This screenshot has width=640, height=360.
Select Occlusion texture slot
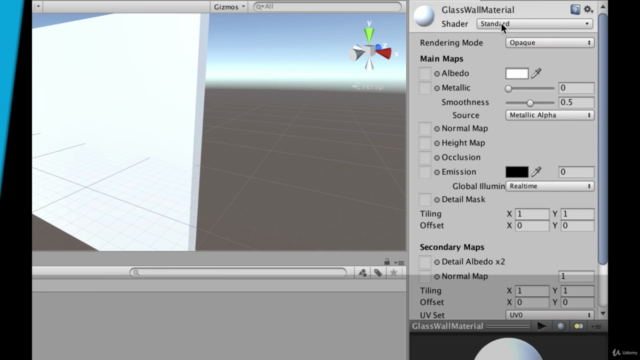click(x=425, y=157)
